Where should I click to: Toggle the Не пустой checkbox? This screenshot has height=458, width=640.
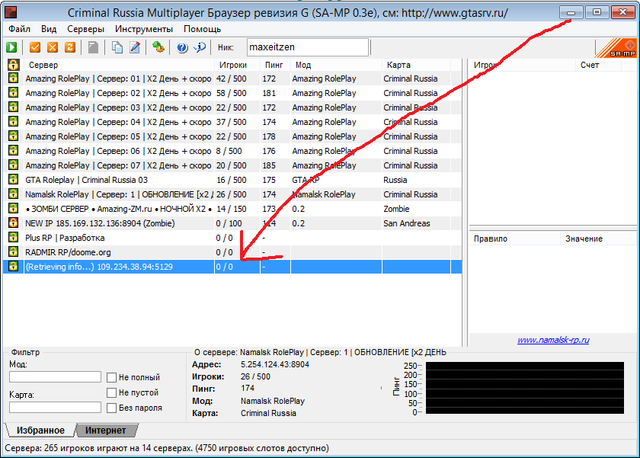(x=111, y=393)
